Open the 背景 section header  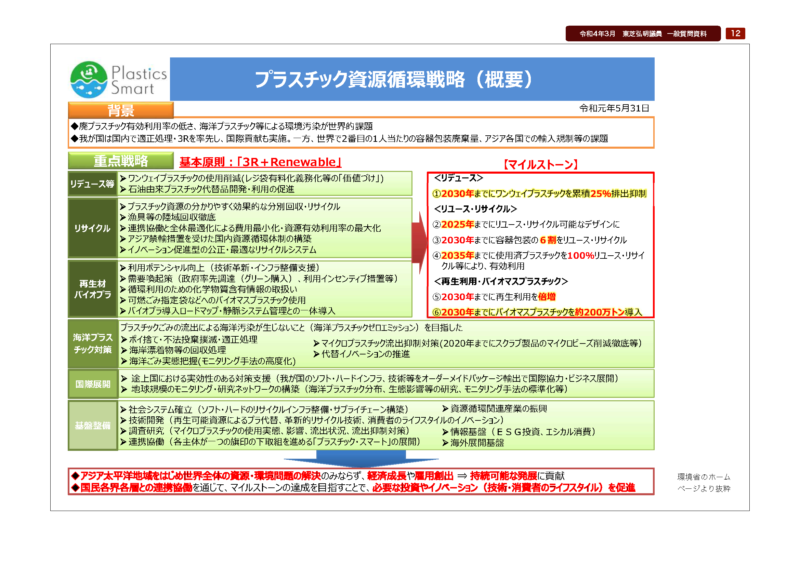(x=122, y=109)
